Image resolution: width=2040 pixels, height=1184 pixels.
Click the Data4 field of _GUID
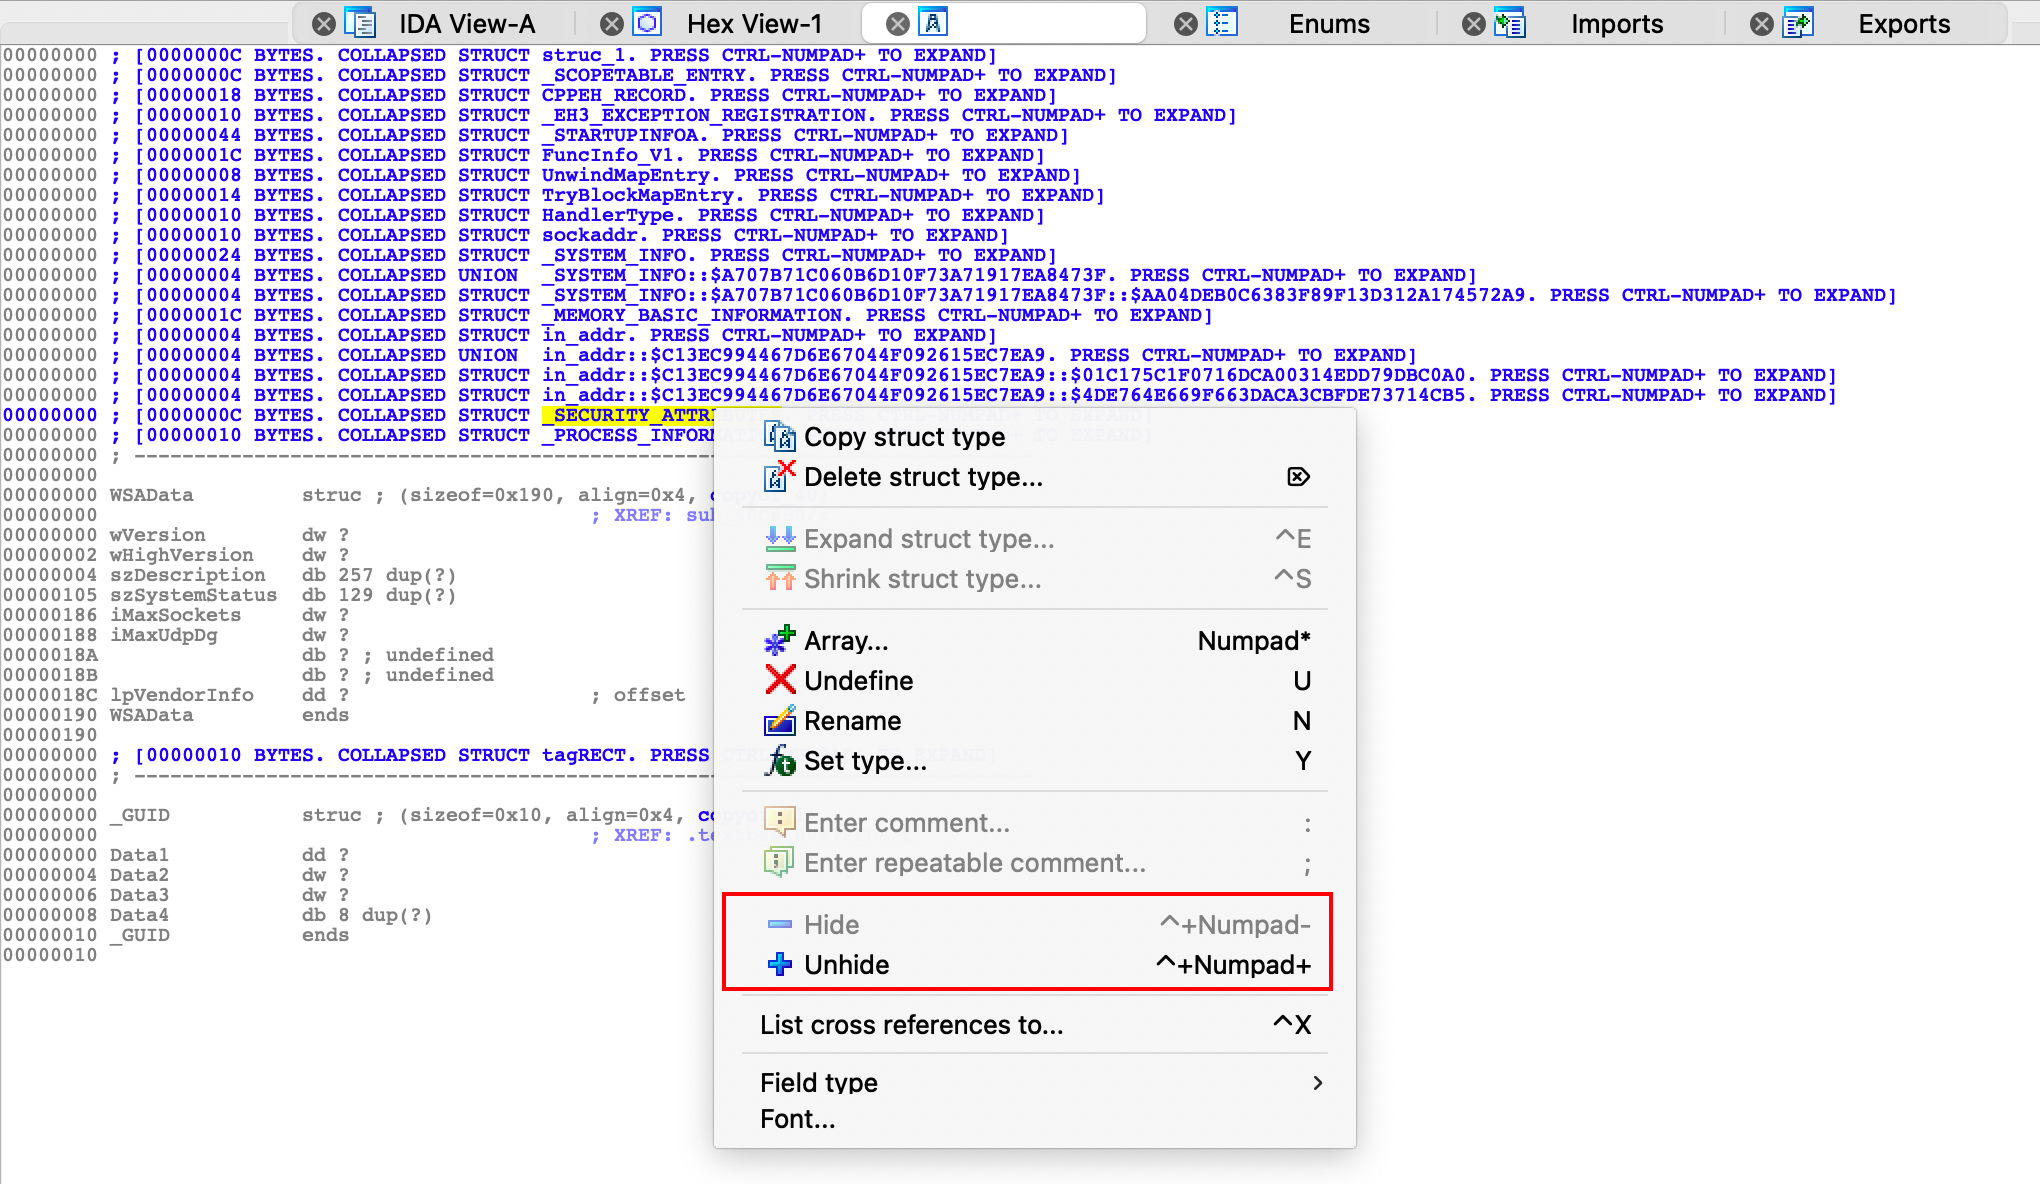(x=139, y=915)
